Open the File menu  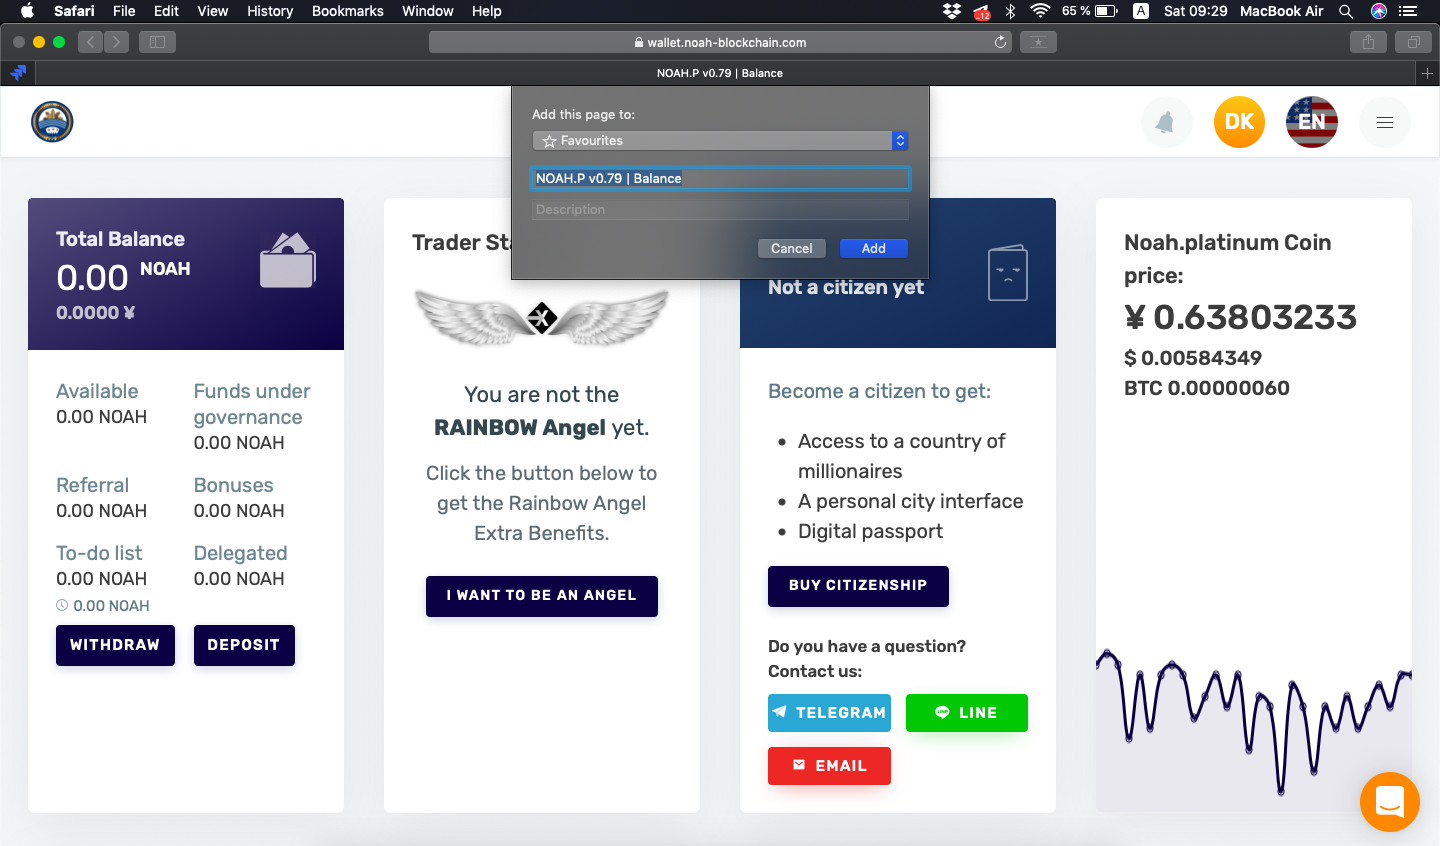124,11
